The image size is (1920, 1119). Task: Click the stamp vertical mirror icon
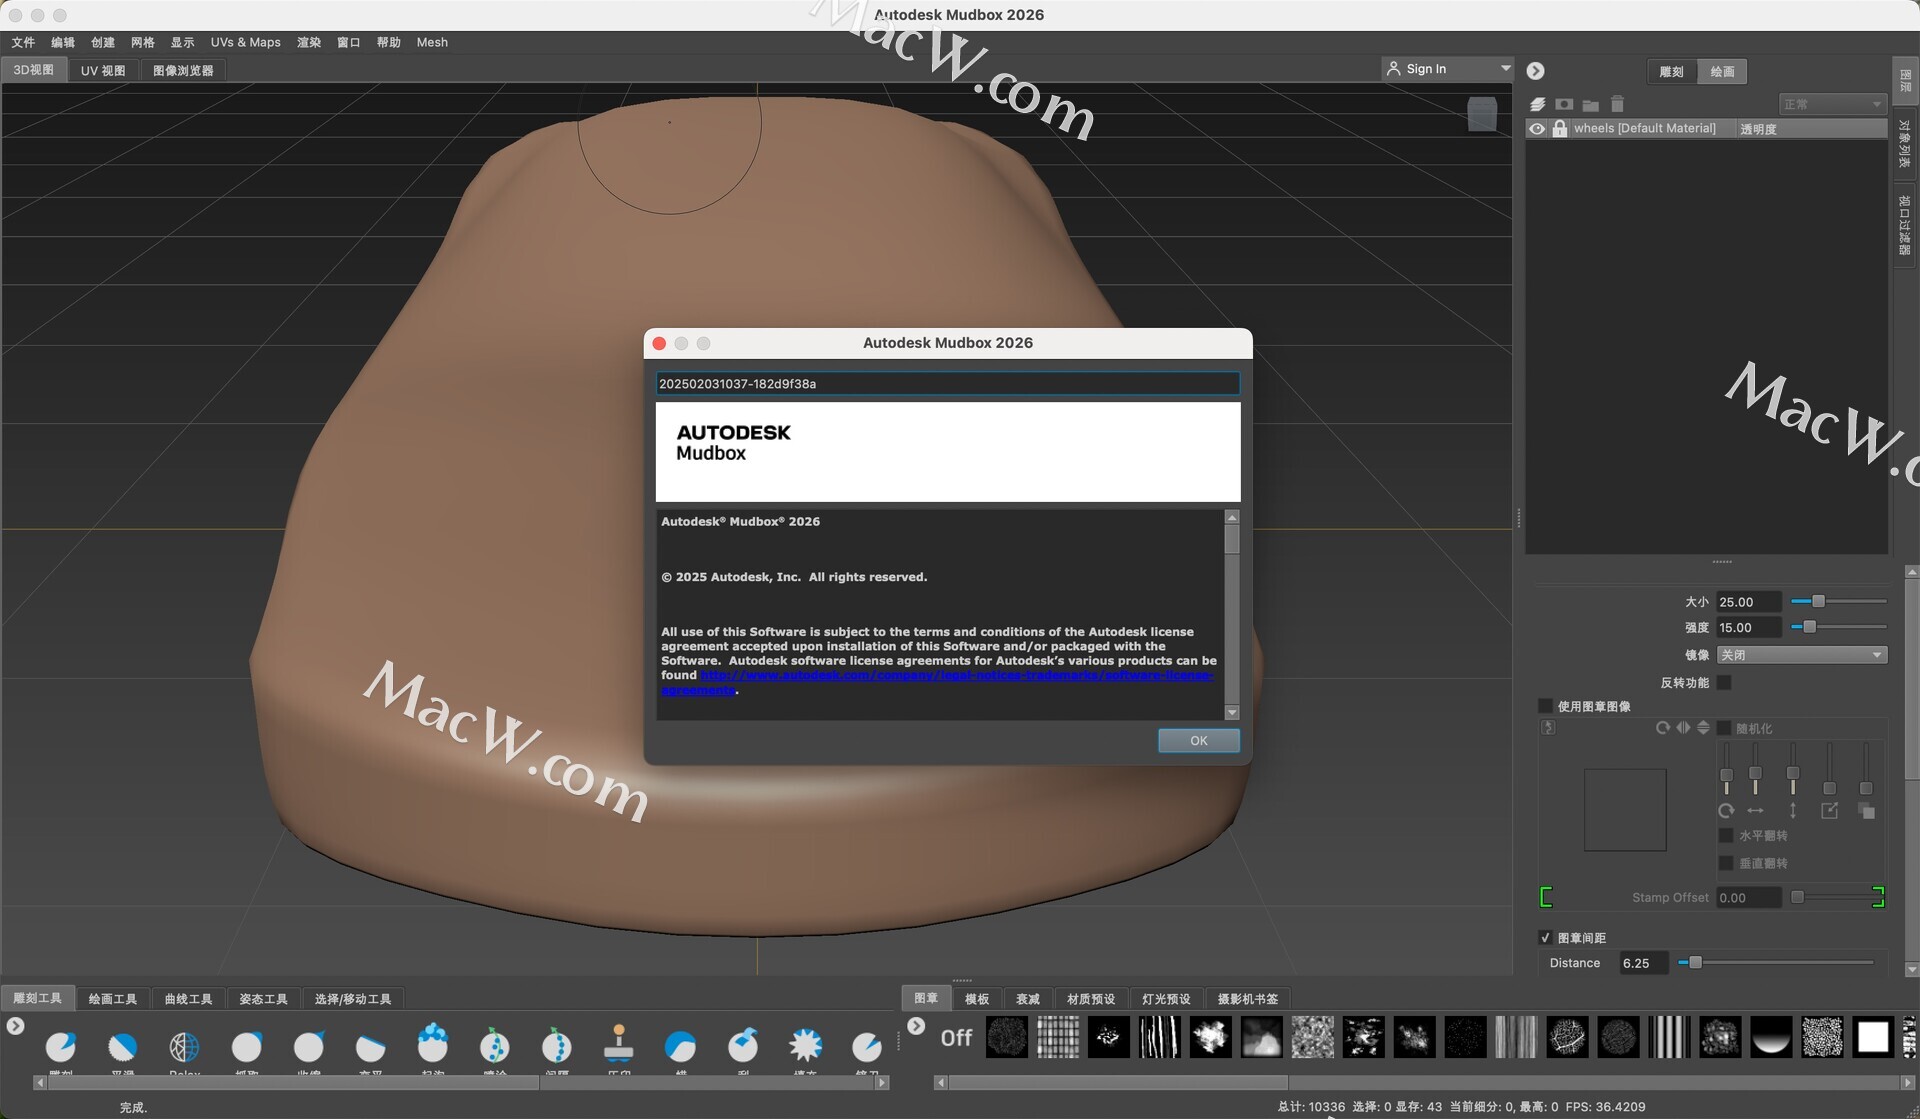click(x=1703, y=728)
